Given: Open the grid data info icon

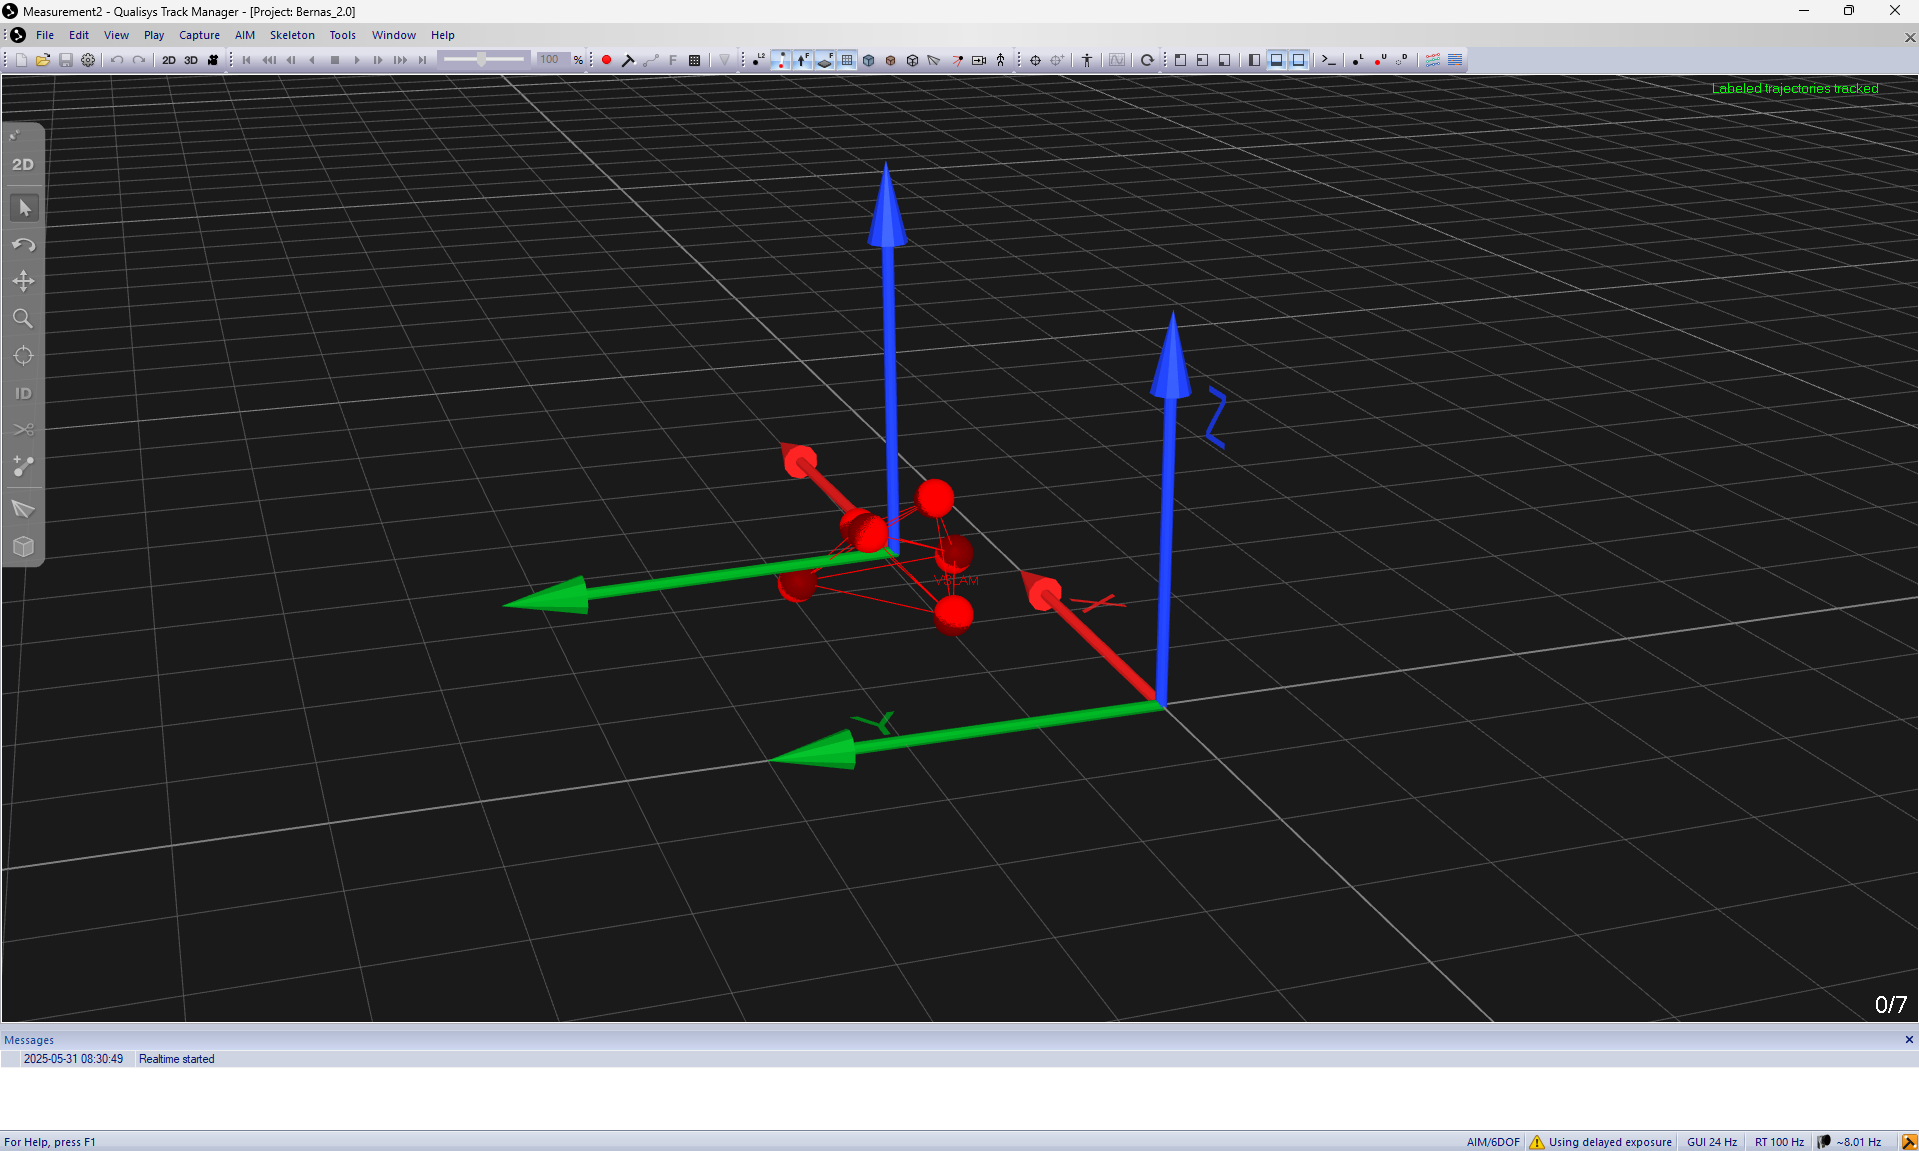Looking at the screenshot, I should (x=694, y=60).
